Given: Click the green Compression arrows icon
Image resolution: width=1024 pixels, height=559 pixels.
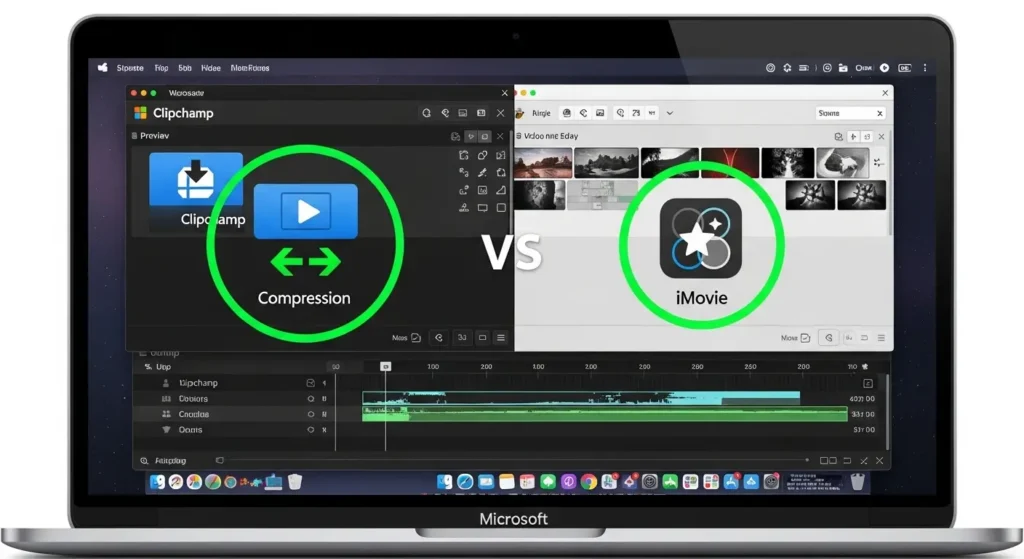Looking at the screenshot, I should pyautogui.click(x=306, y=262).
